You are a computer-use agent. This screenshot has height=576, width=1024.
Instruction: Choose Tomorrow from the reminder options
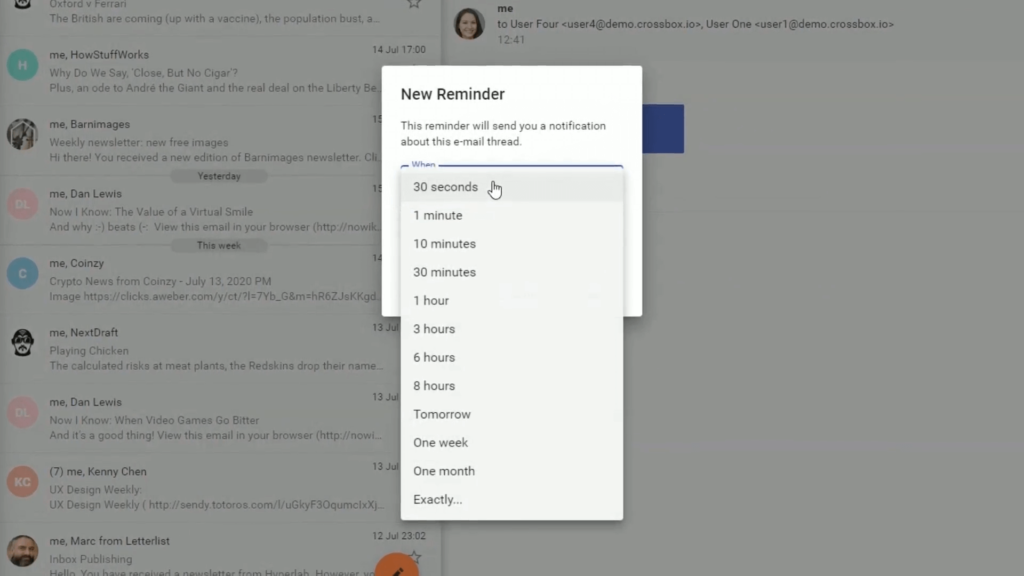point(442,414)
